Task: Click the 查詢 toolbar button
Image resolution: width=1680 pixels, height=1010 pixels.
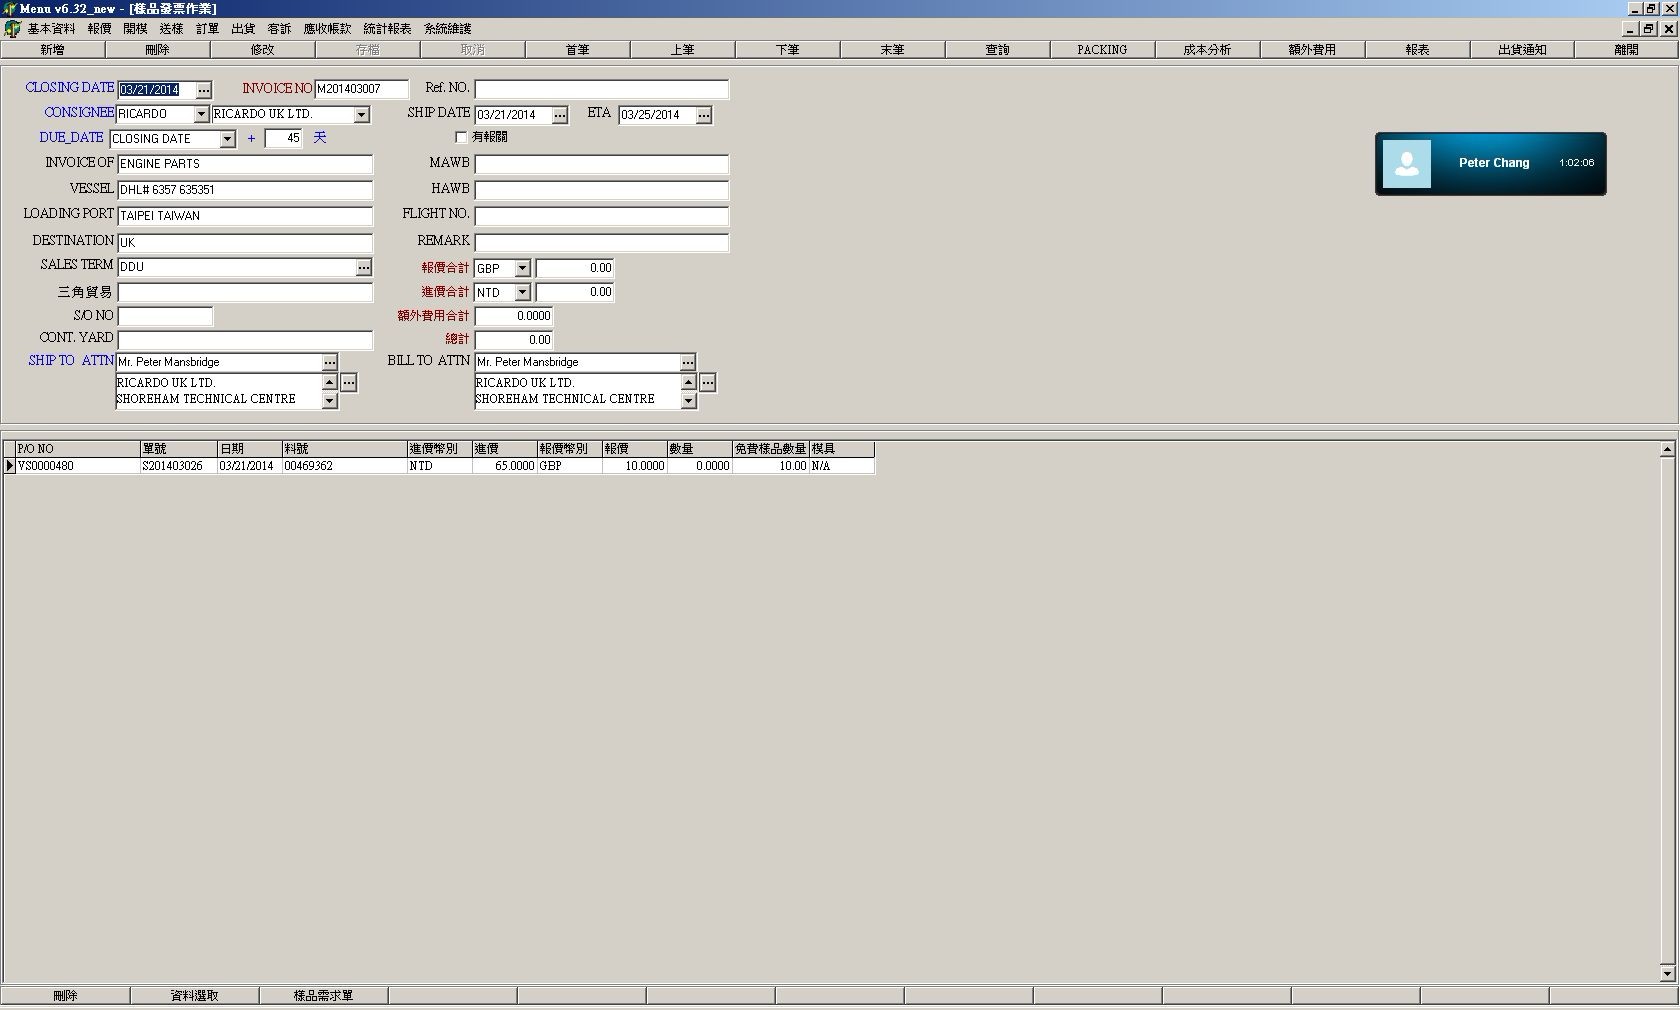Action: [x=997, y=50]
